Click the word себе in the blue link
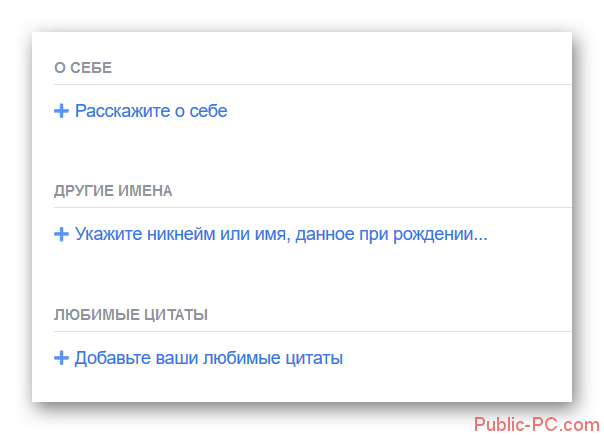This screenshot has width=604, height=436. coord(208,111)
